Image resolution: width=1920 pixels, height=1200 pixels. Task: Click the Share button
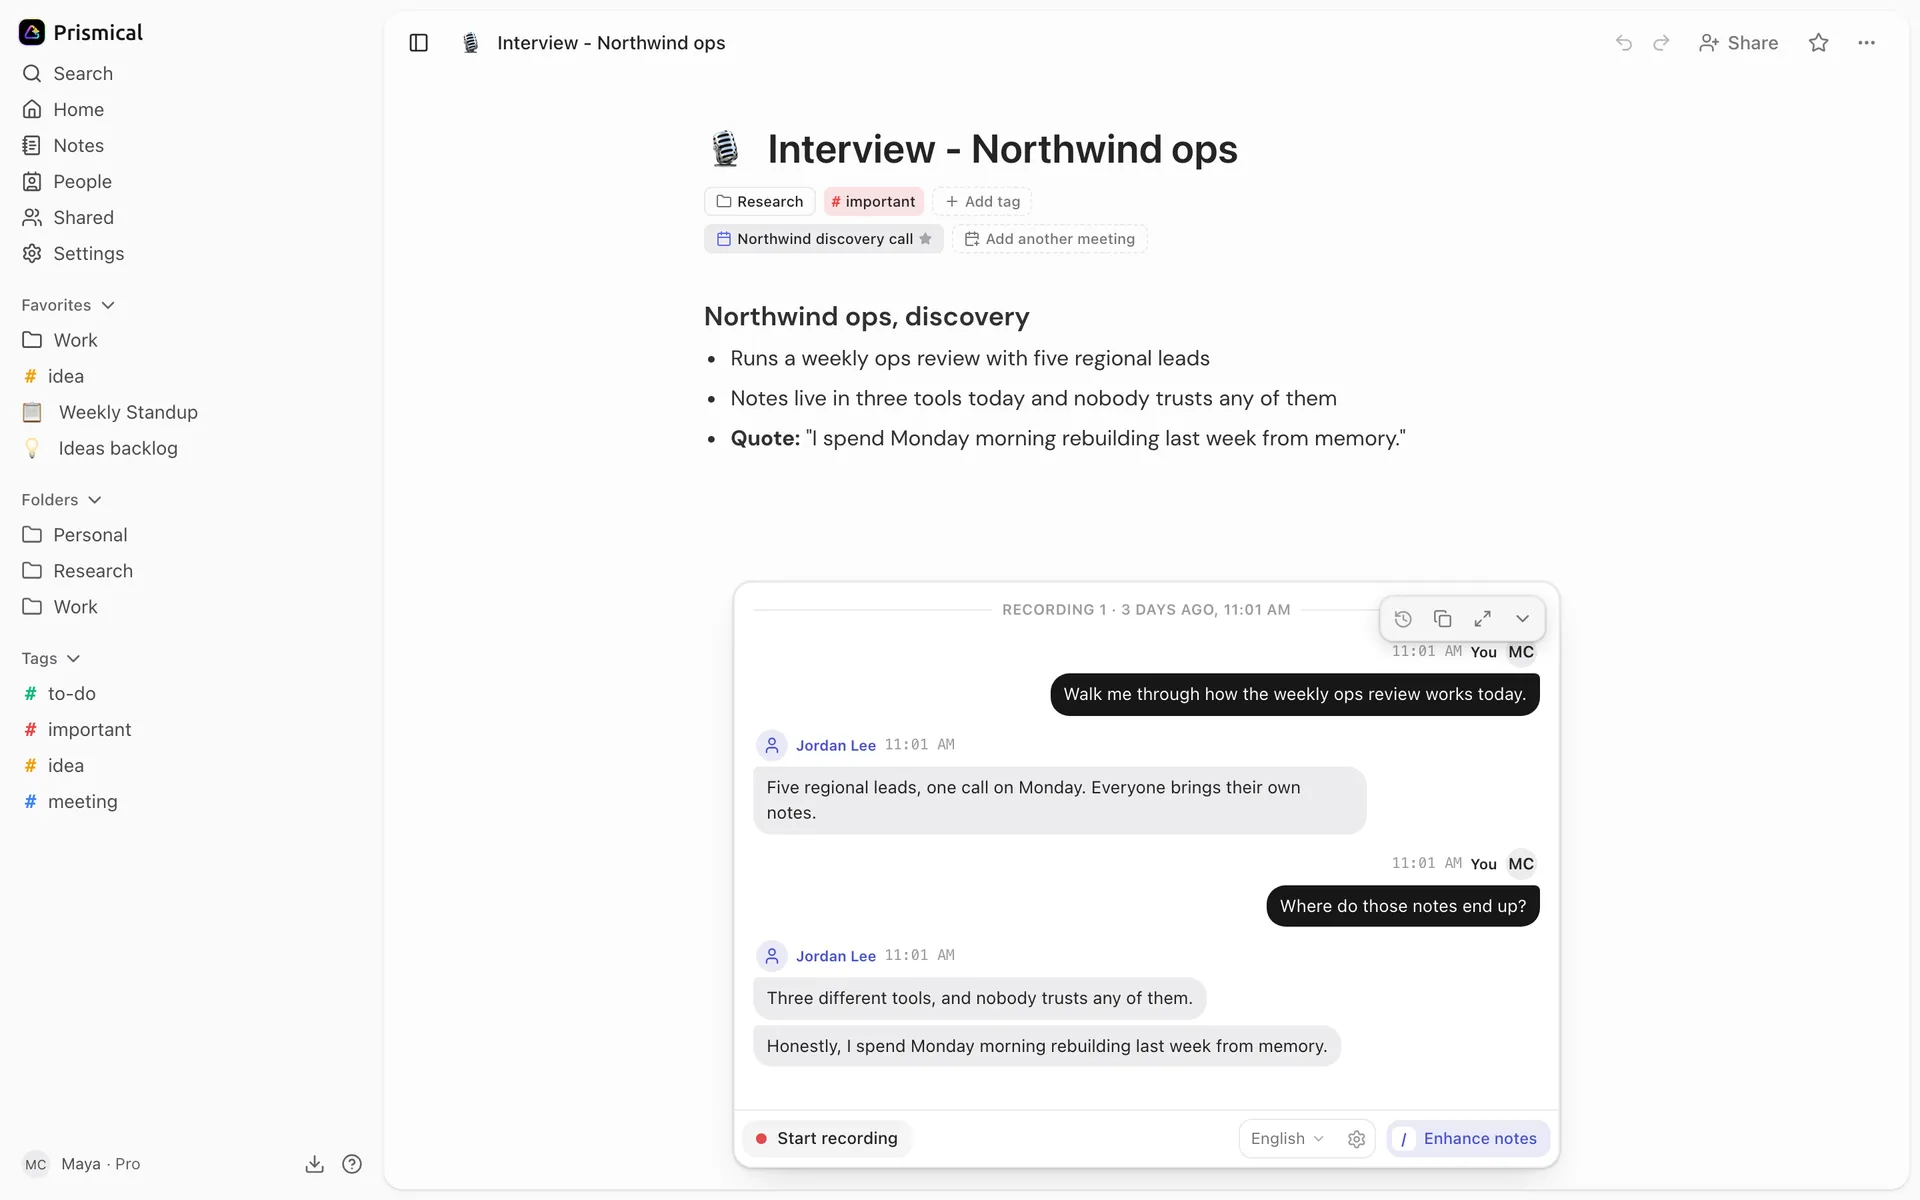[1739, 43]
